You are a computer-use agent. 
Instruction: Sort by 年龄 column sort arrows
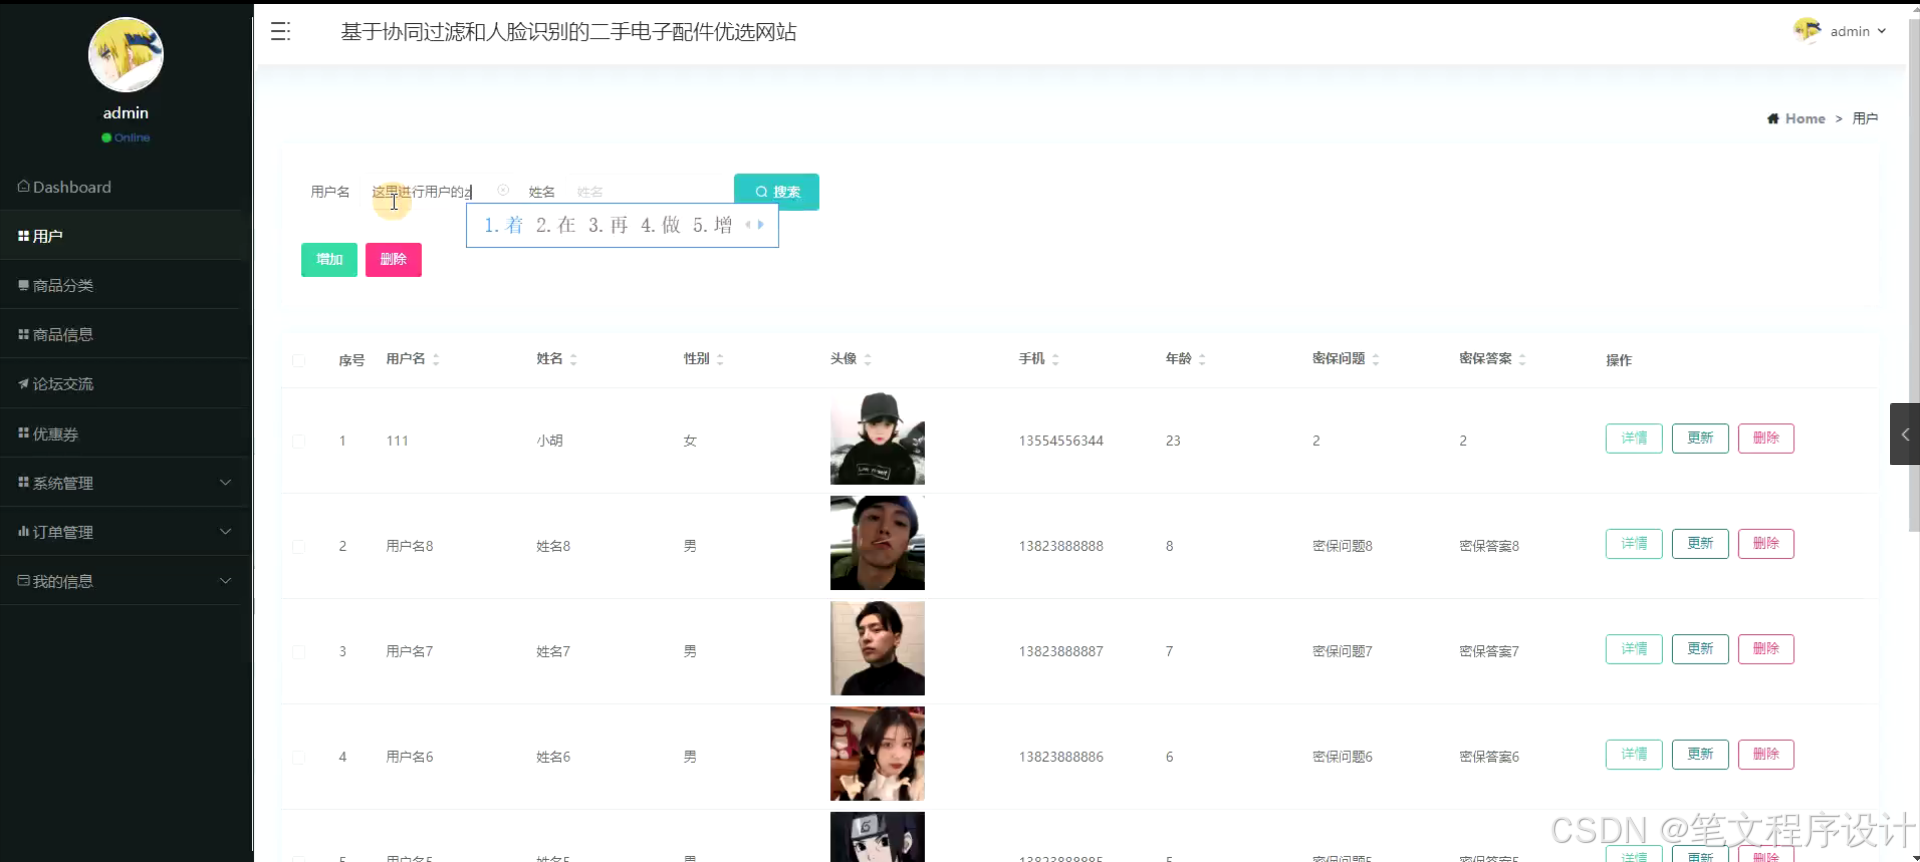coord(1202,359)
